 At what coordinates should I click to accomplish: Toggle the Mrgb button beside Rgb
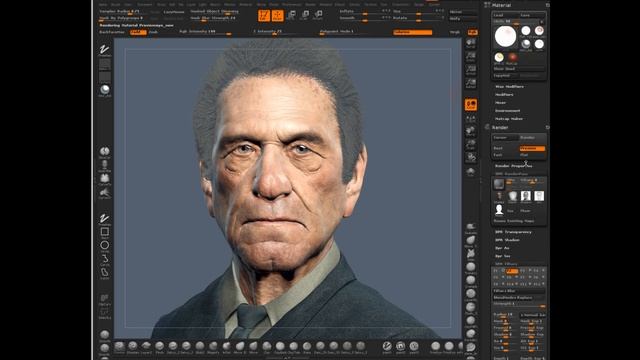(454, 32)
